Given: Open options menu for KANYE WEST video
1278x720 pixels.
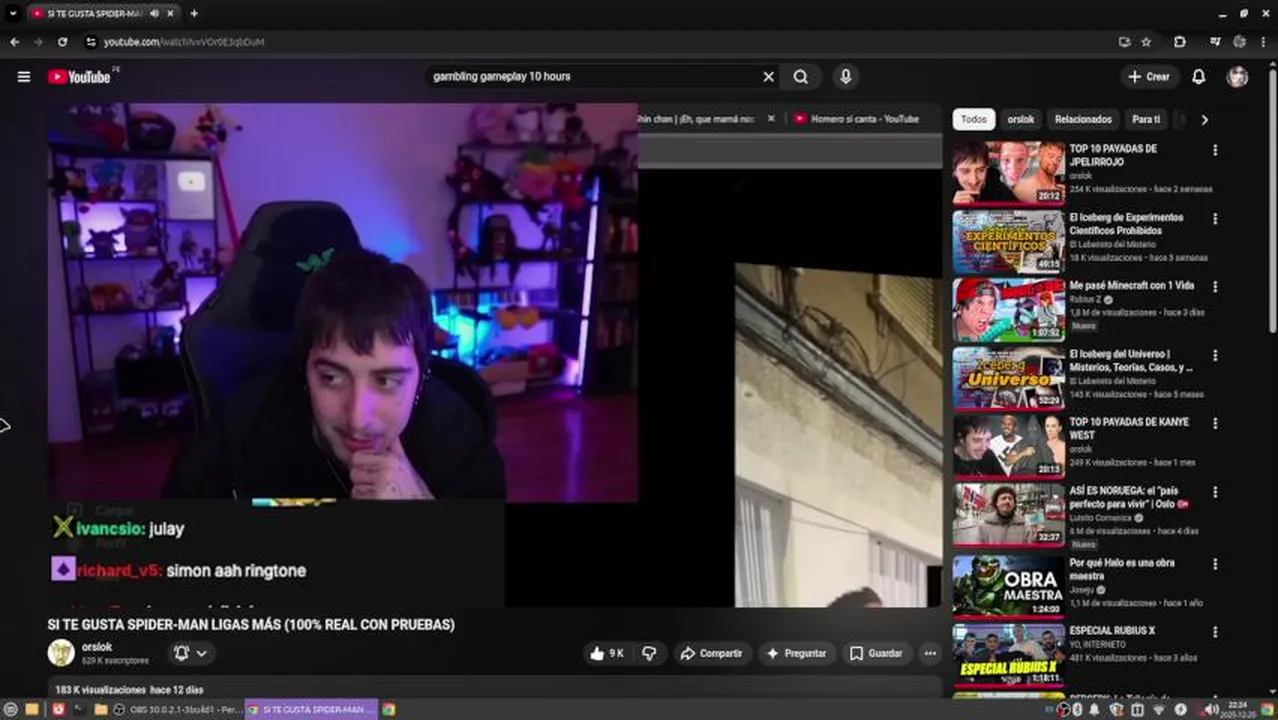Looking at the screenshot, I should [x=1215, y=423].
